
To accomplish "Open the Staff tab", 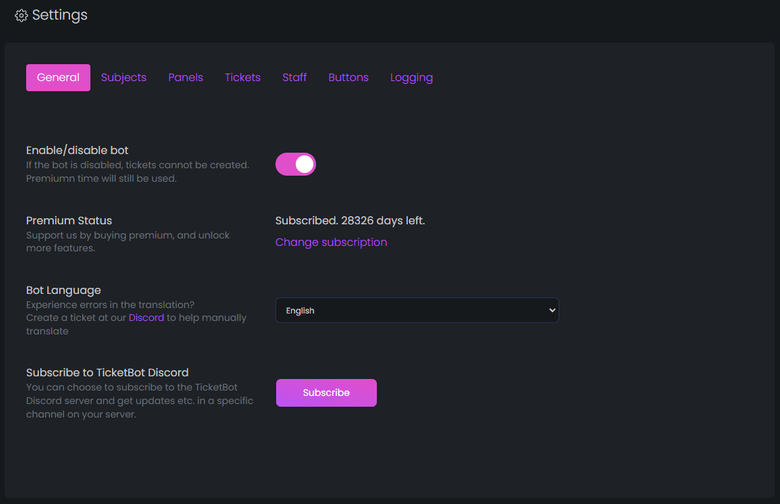I will [x=295, y=78].
